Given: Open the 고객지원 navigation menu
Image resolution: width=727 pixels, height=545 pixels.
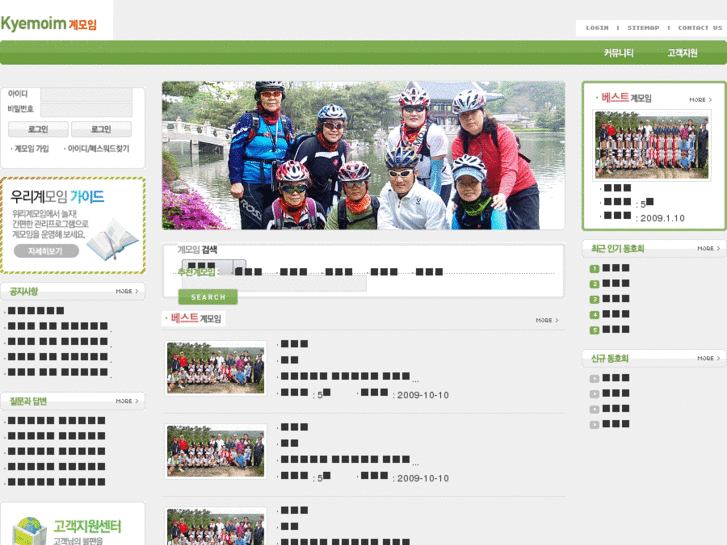Looking at the screenshot, I should click(682, 53).
